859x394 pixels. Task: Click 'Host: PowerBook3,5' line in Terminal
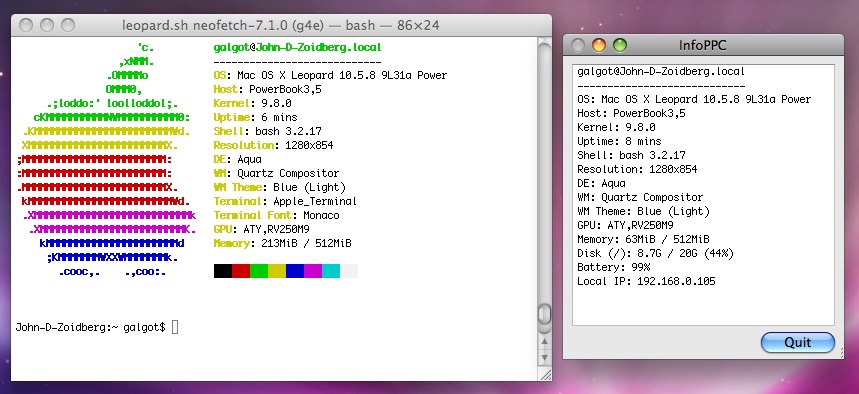pos(267,89)
